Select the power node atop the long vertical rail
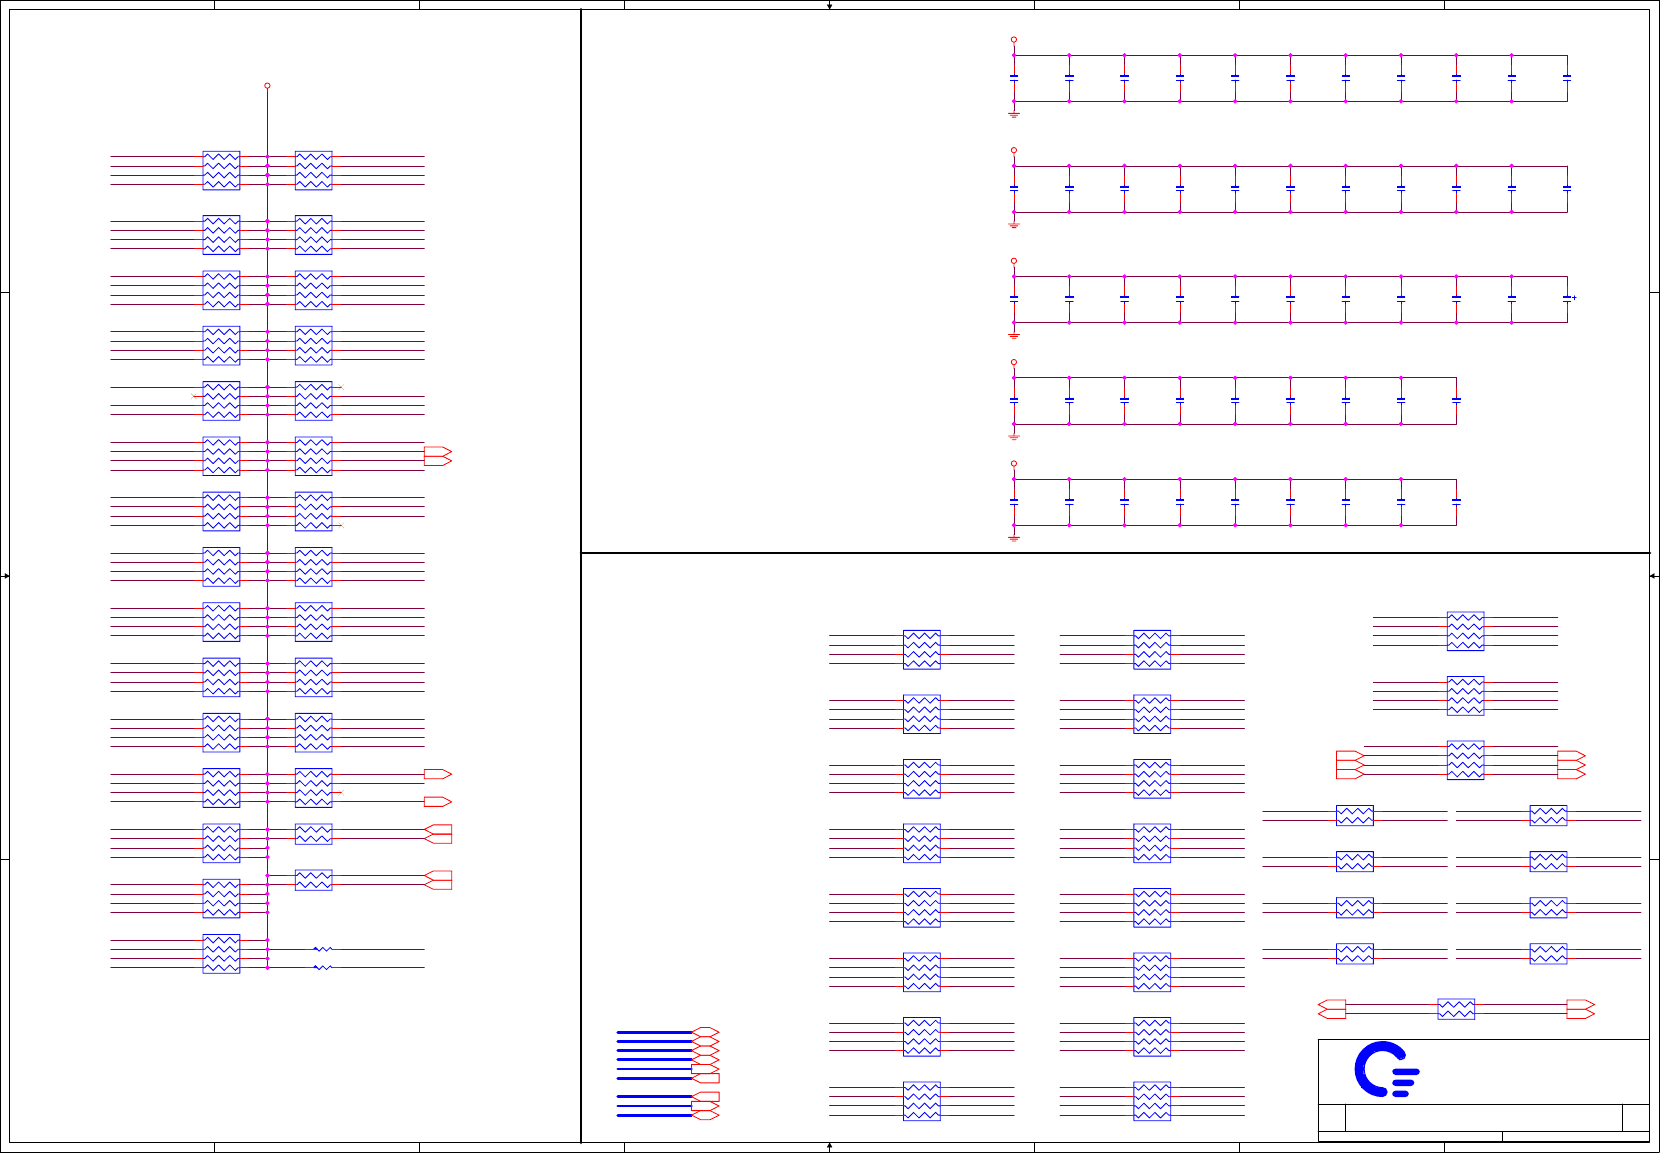Screen dimensions: 1660x1153 tap(267, 86)
